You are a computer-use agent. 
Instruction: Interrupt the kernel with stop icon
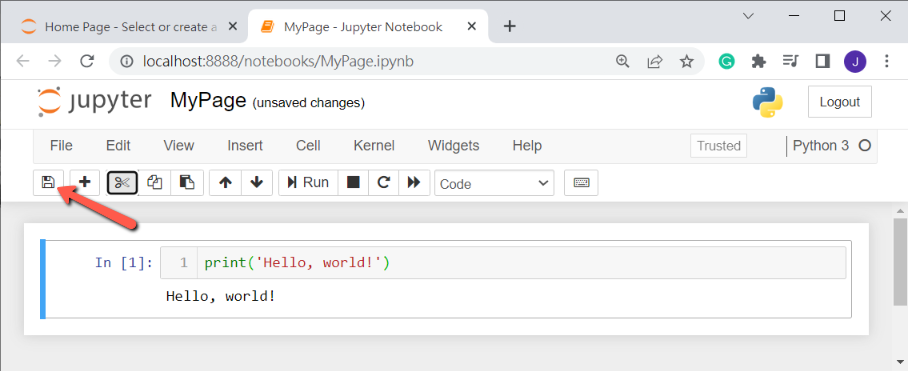coord(353,183)
